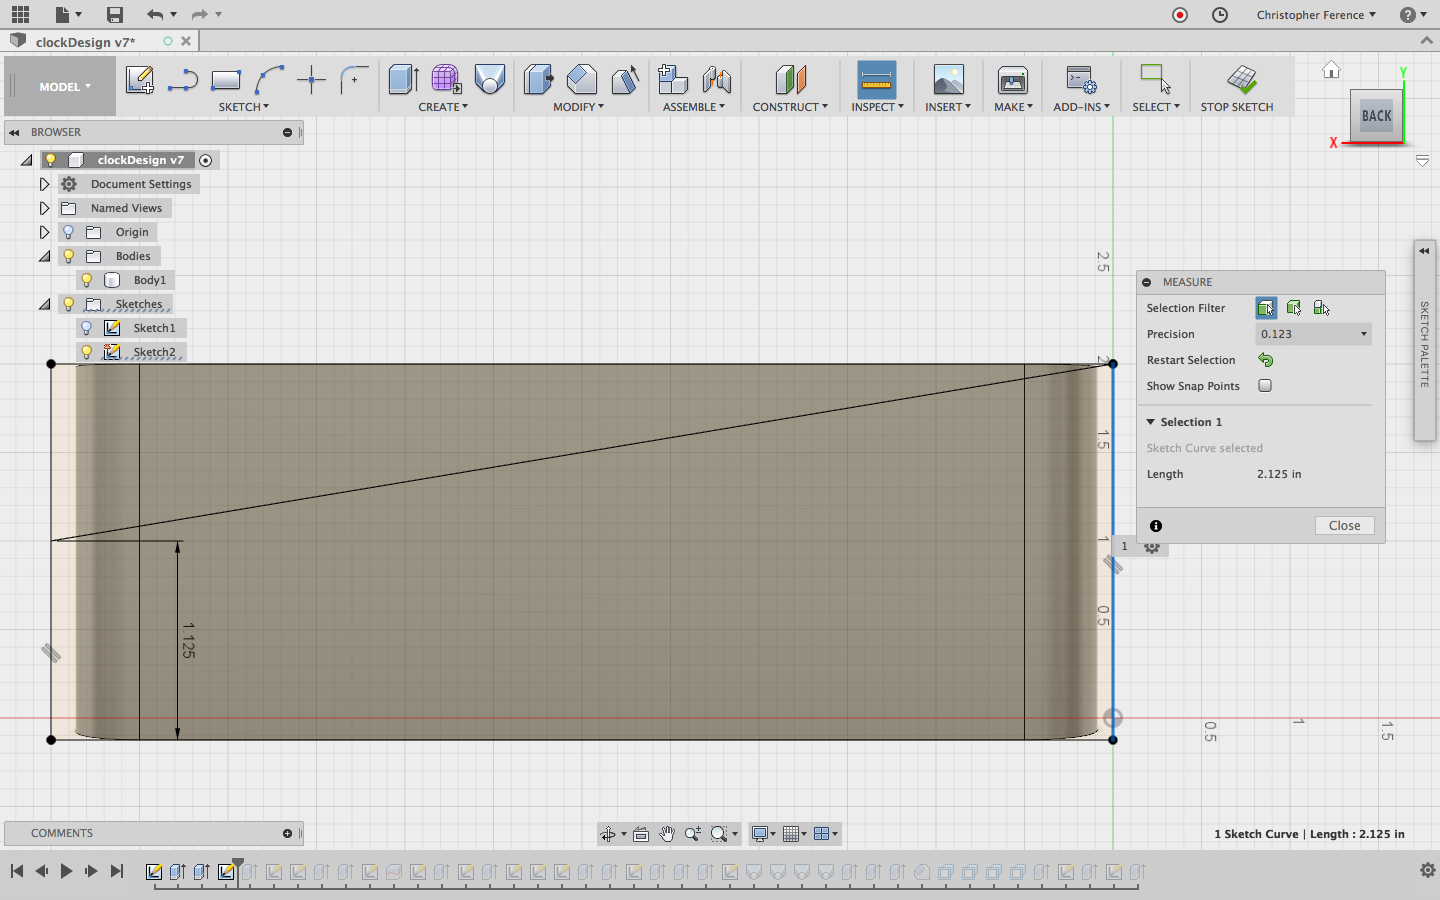
Task: Select the Press Pull tool
Action: coord(538,80)
